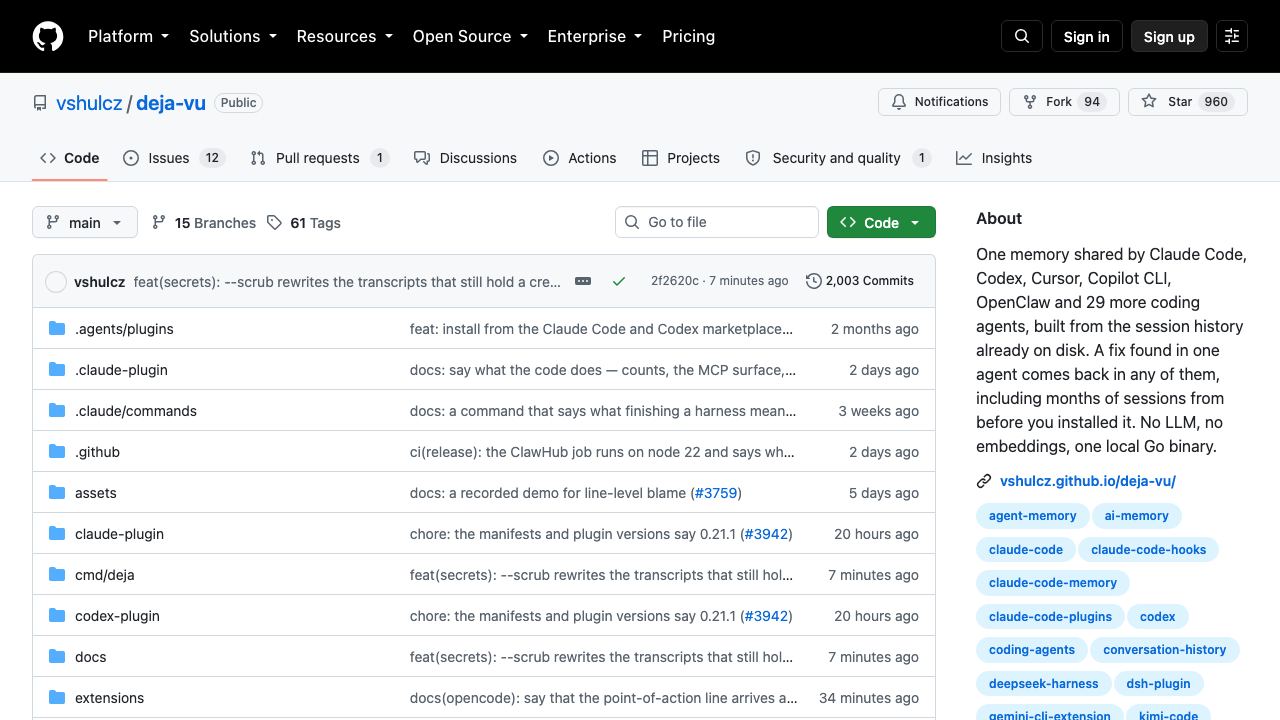Select the claude-code-hooks topic tag
The height and width of the screenshot is (720, 1280).
[1149, 549]
